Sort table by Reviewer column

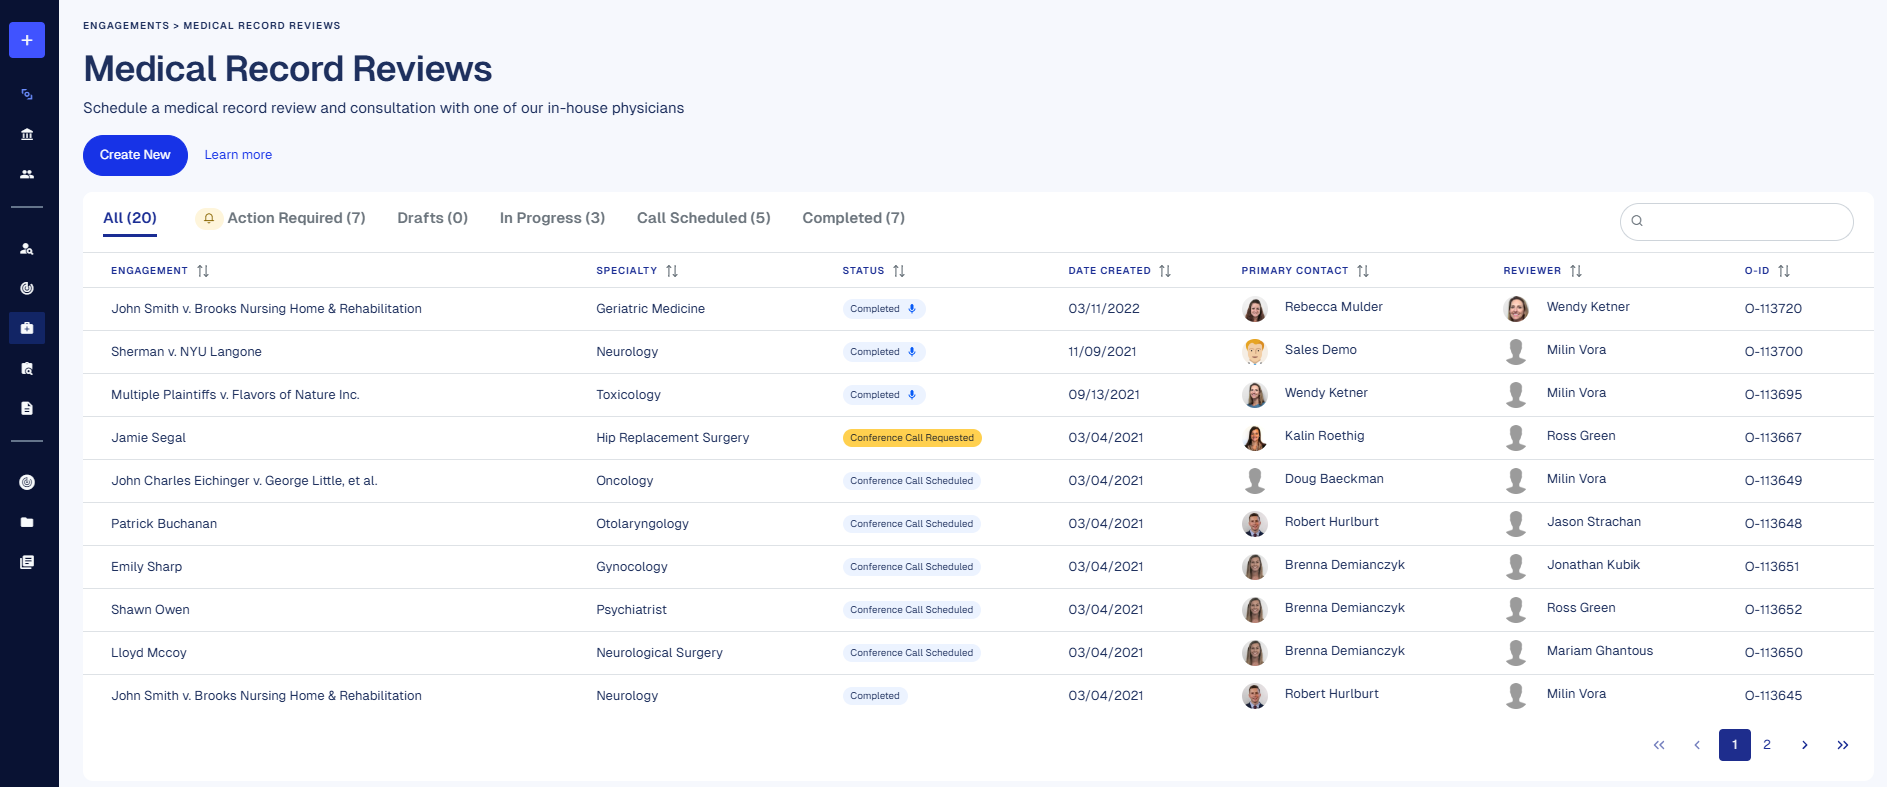click(1576, 271)
